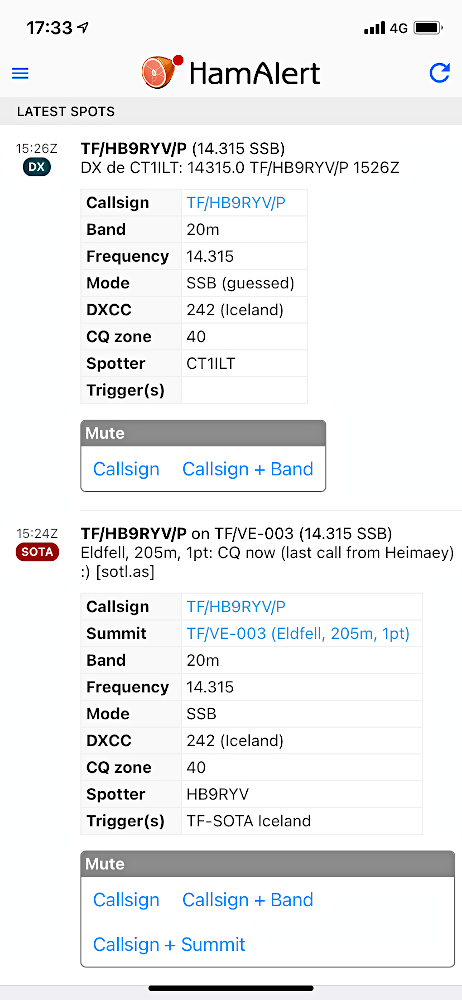Tap the home indicator bar
Image resolution: width=462 pixels, height=1000 pixels.
(231, 989)
